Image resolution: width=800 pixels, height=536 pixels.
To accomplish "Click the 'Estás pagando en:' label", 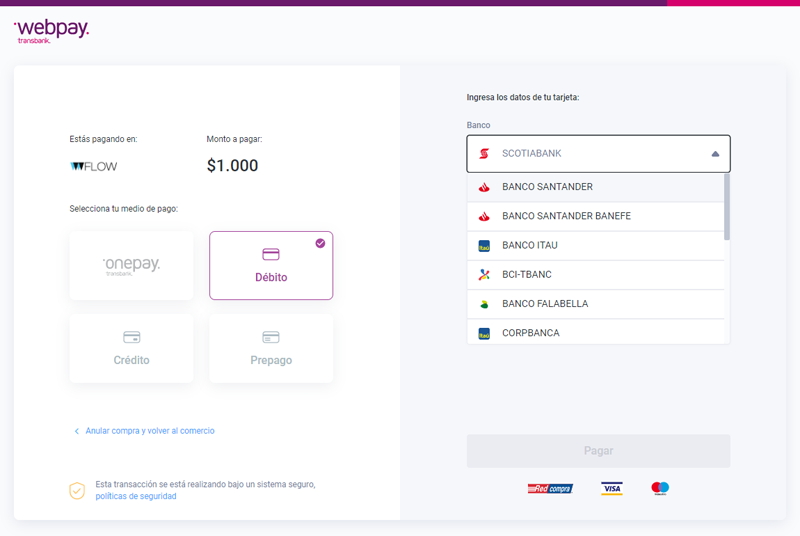I will click(103, 139).
